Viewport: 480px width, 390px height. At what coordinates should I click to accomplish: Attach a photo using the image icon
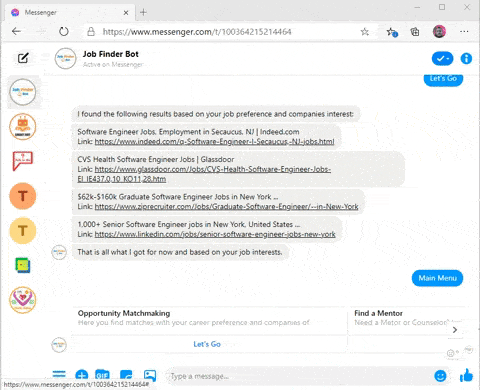[150, 375]
